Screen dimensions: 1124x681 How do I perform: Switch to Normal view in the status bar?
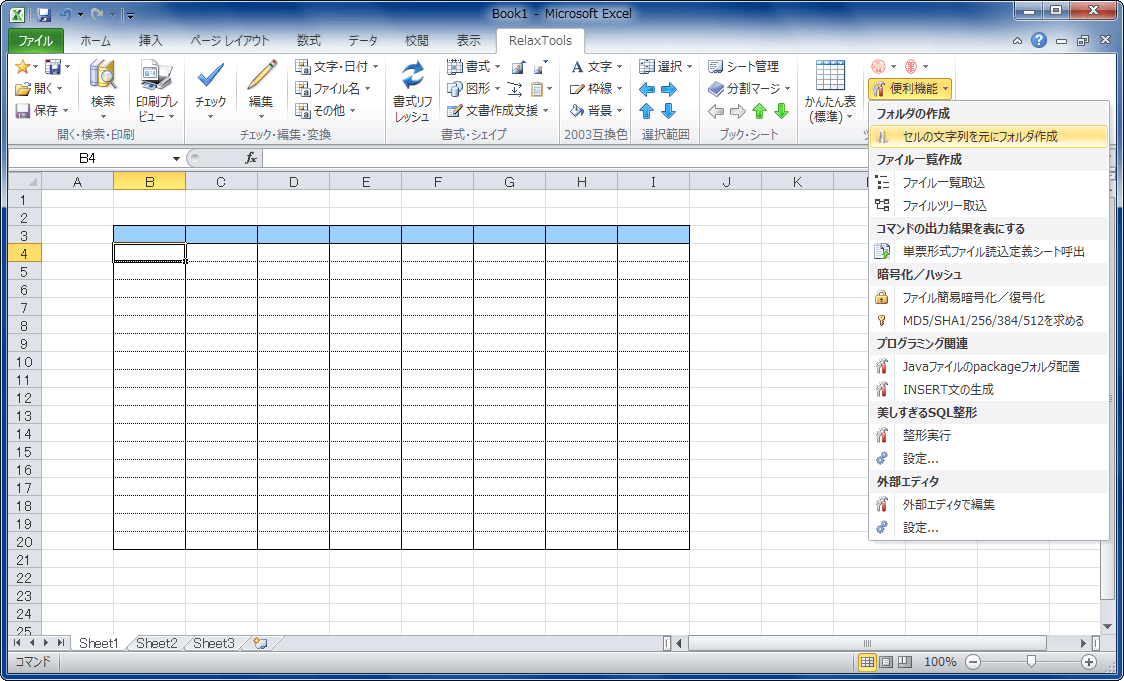click(867, 662)
